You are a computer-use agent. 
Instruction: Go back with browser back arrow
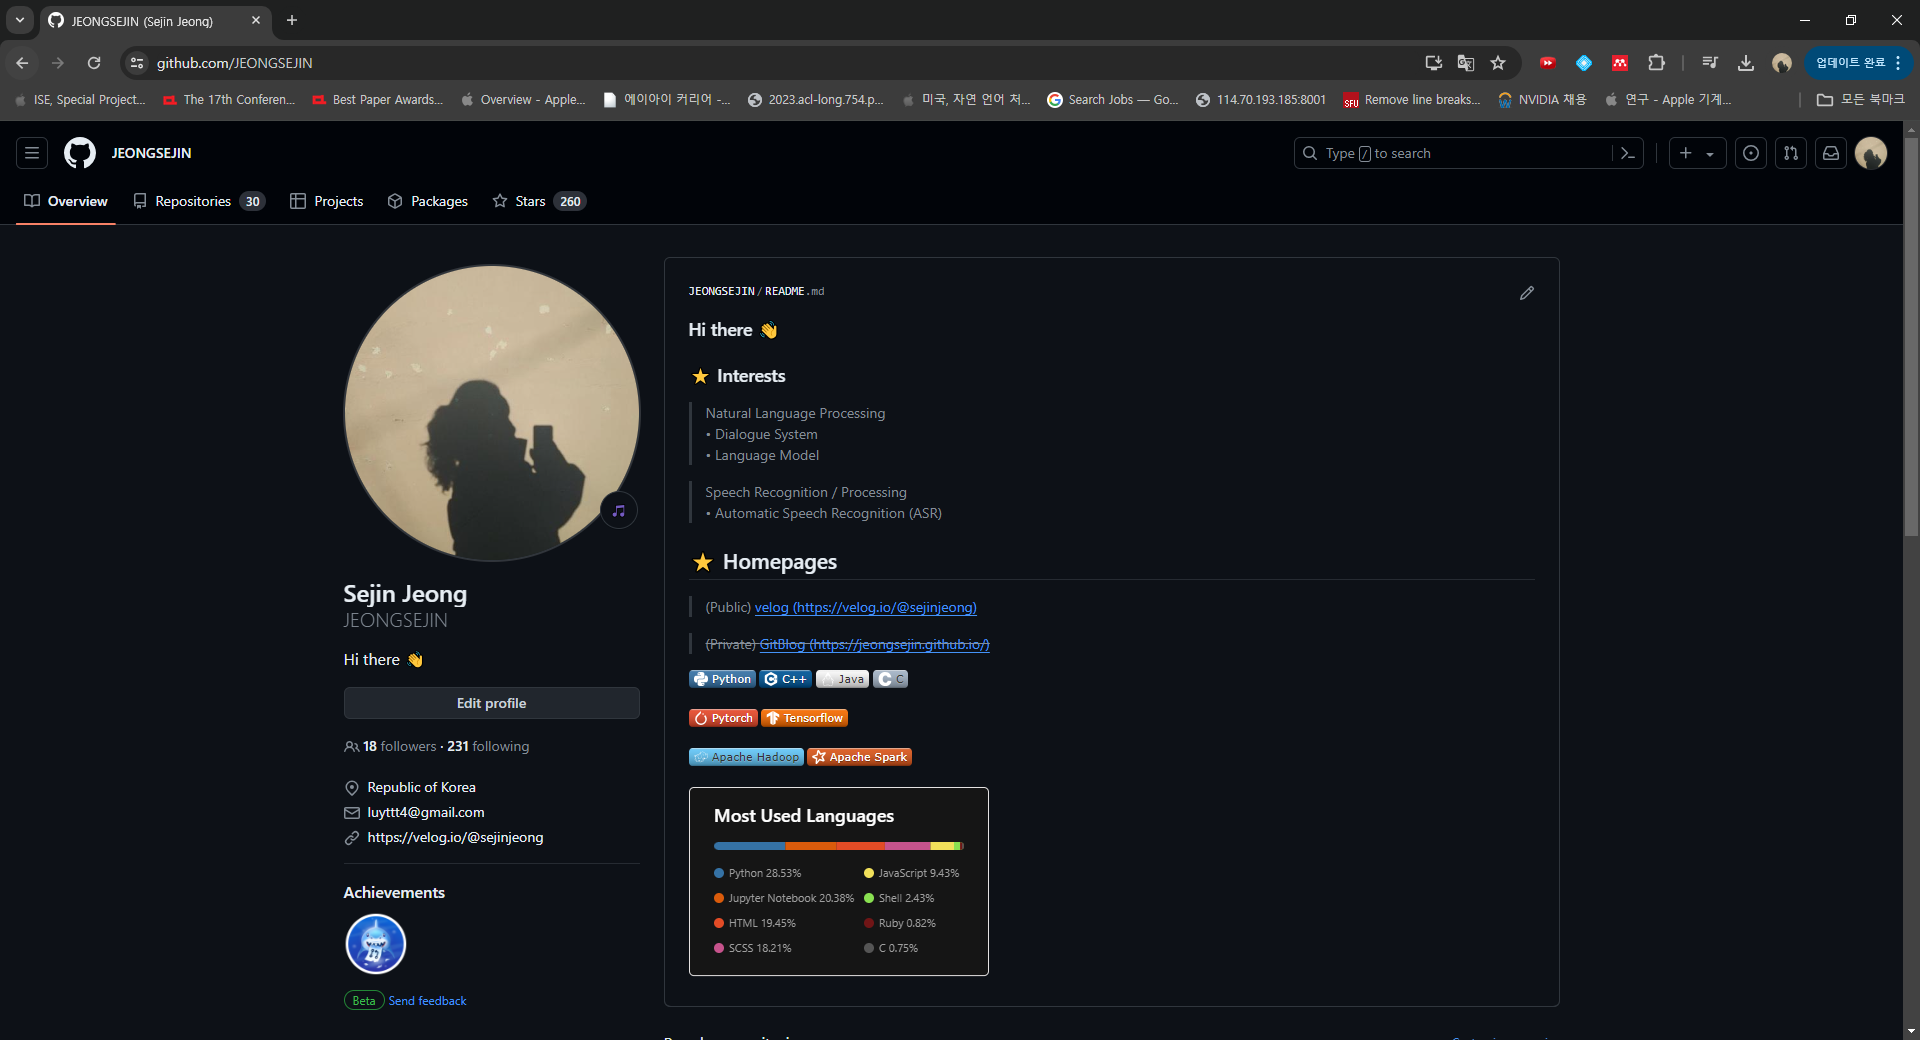(22, 63)
